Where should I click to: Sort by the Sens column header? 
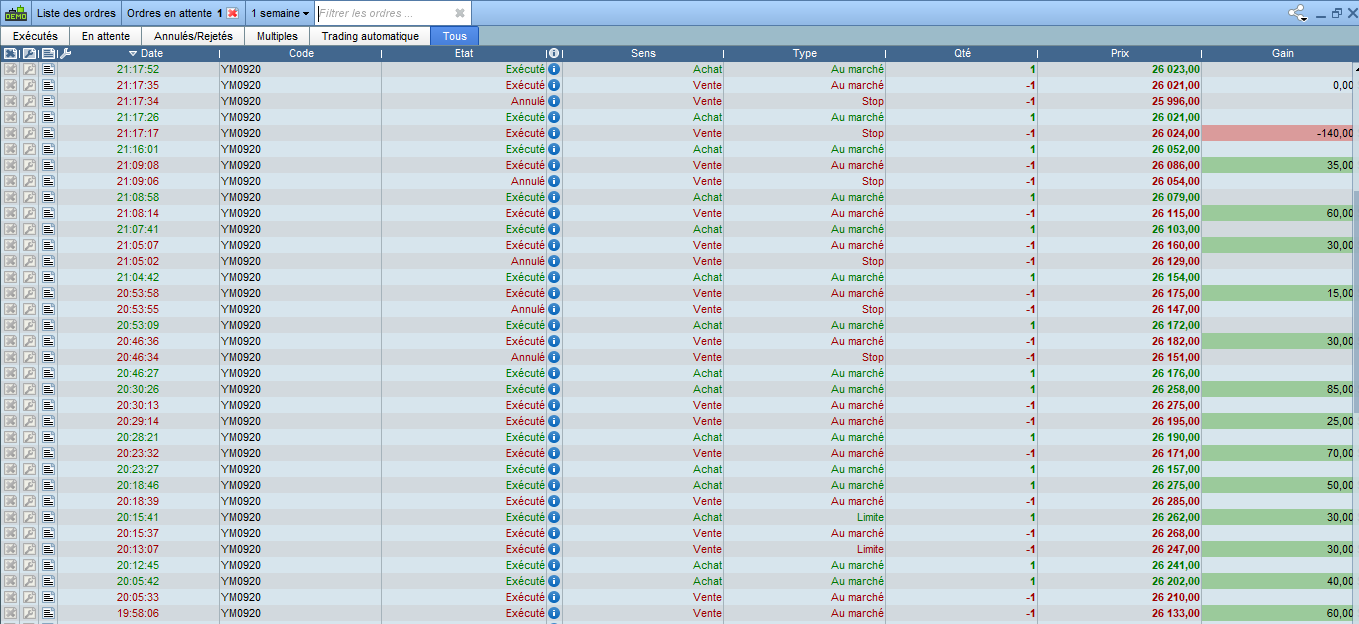click(644, 53)
